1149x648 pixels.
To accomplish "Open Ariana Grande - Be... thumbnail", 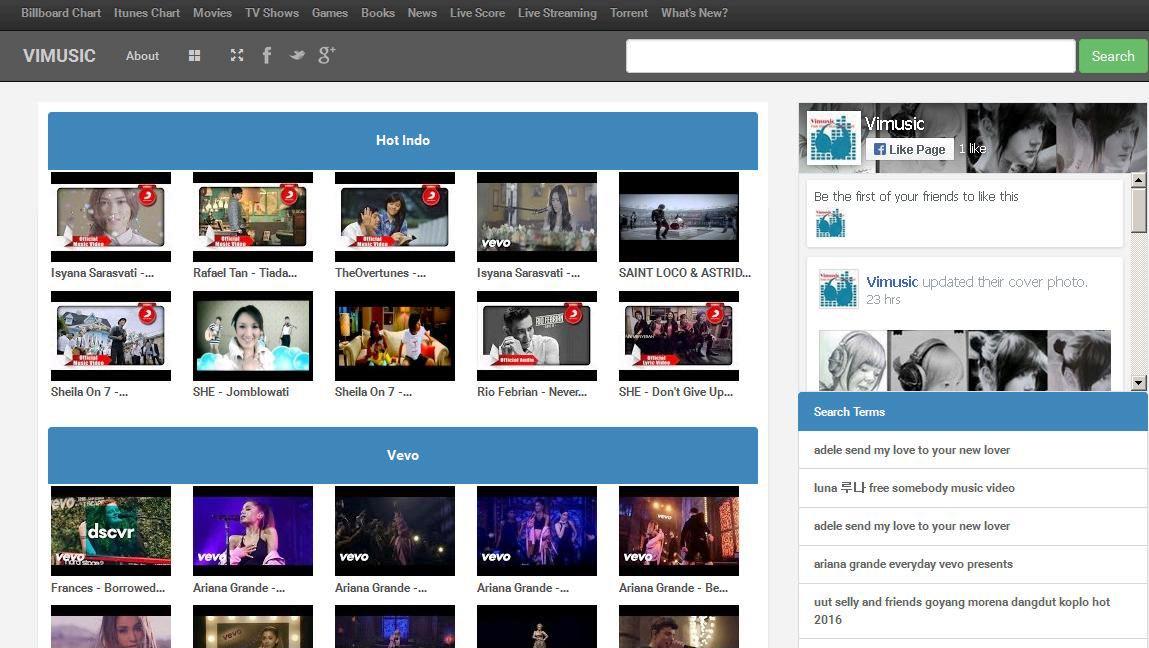I will coord(679,531).
